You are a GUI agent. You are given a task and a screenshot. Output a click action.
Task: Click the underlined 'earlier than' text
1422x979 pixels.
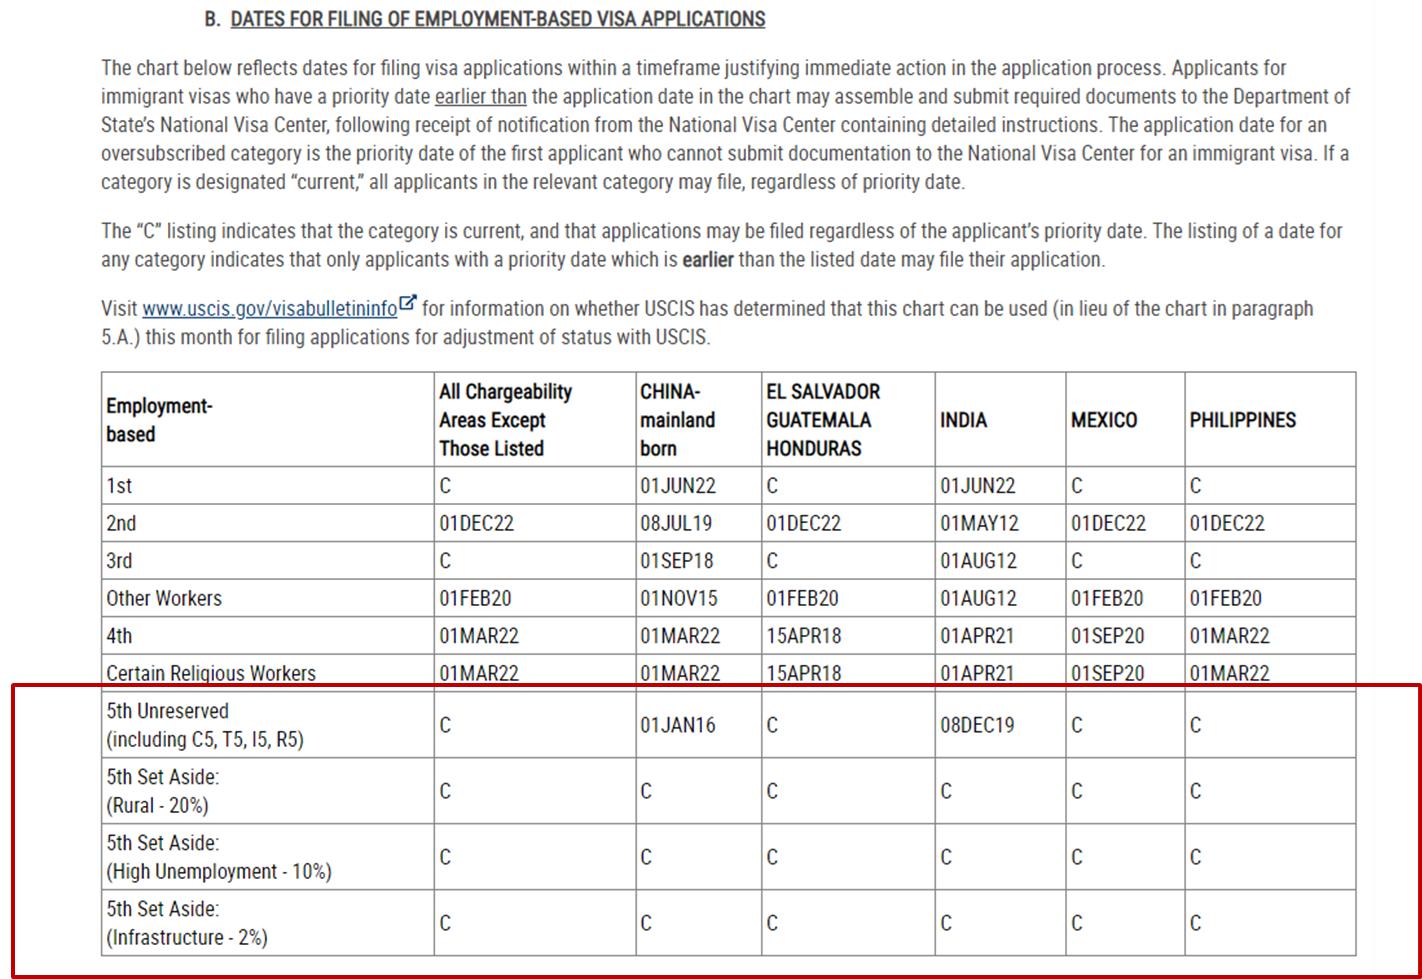coord(480,97)
